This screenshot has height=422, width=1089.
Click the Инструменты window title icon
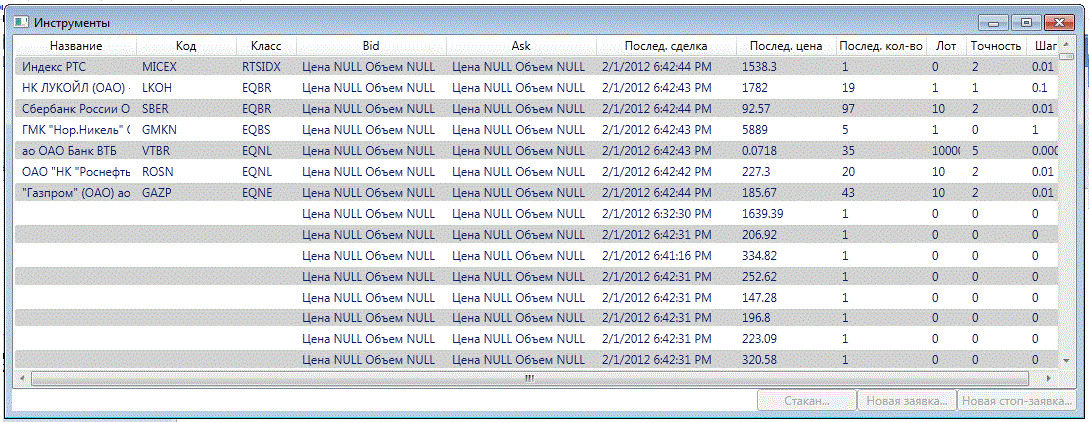point(22,22)
